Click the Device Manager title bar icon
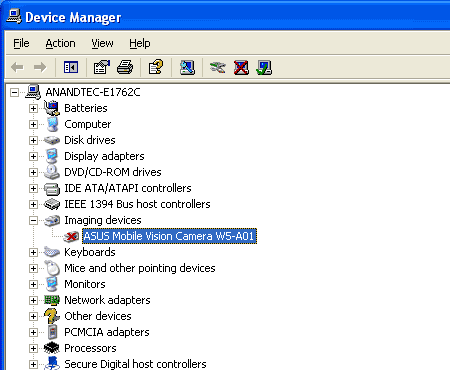This screenshot has width=450, height=370. point(14,17)
